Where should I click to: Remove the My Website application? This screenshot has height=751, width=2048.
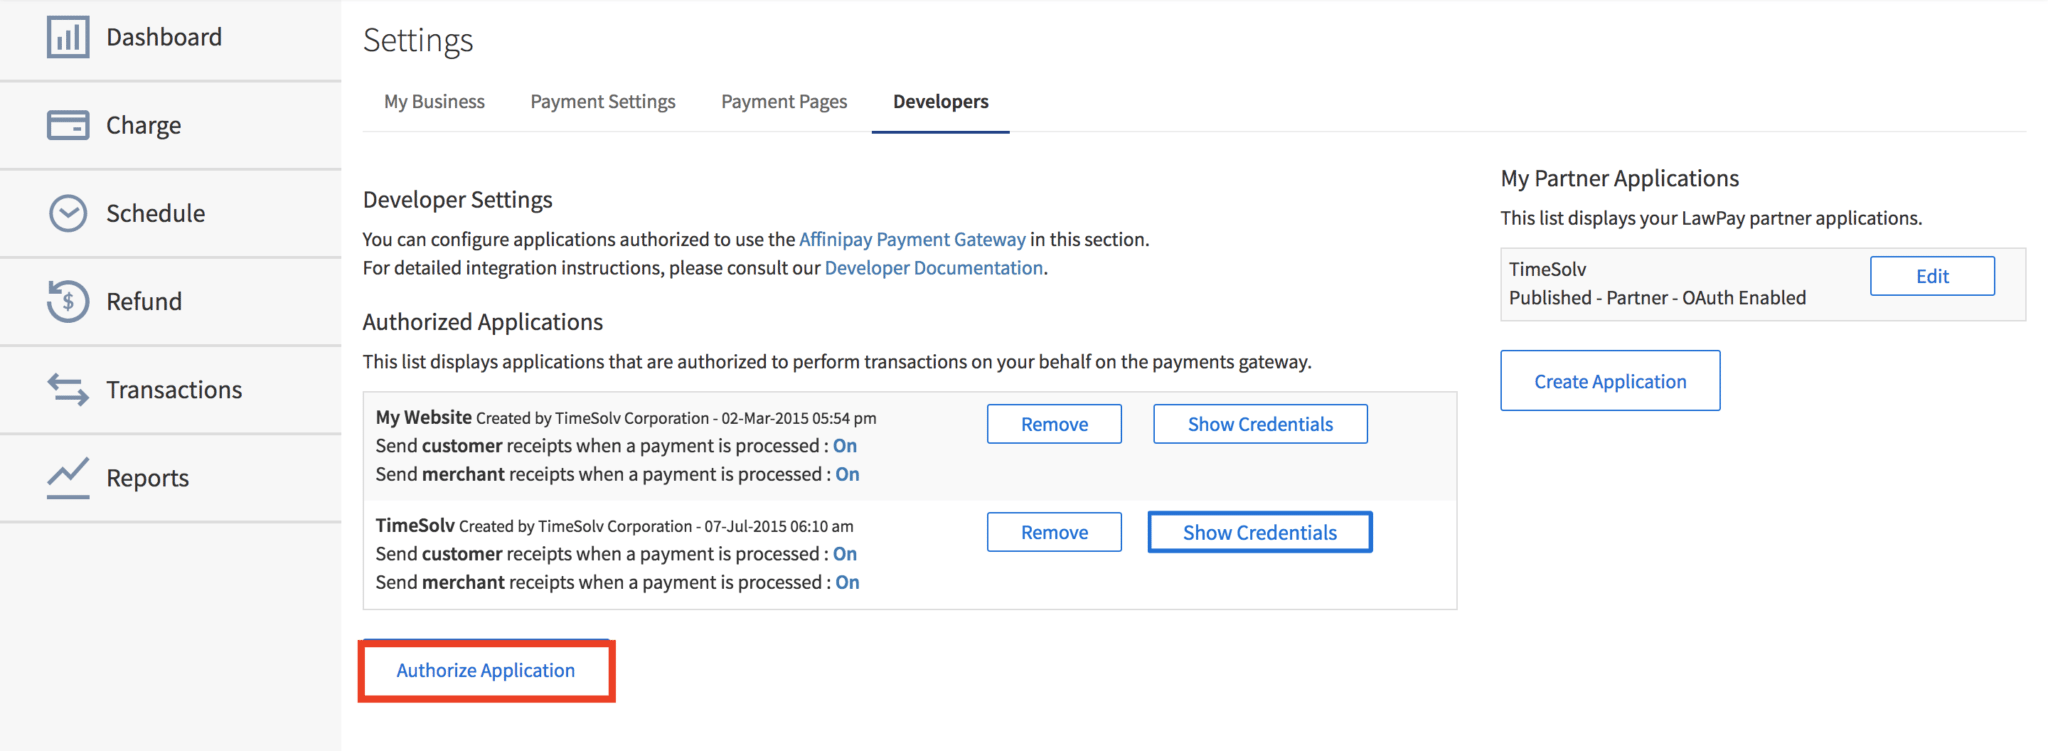click(1054, 424)
